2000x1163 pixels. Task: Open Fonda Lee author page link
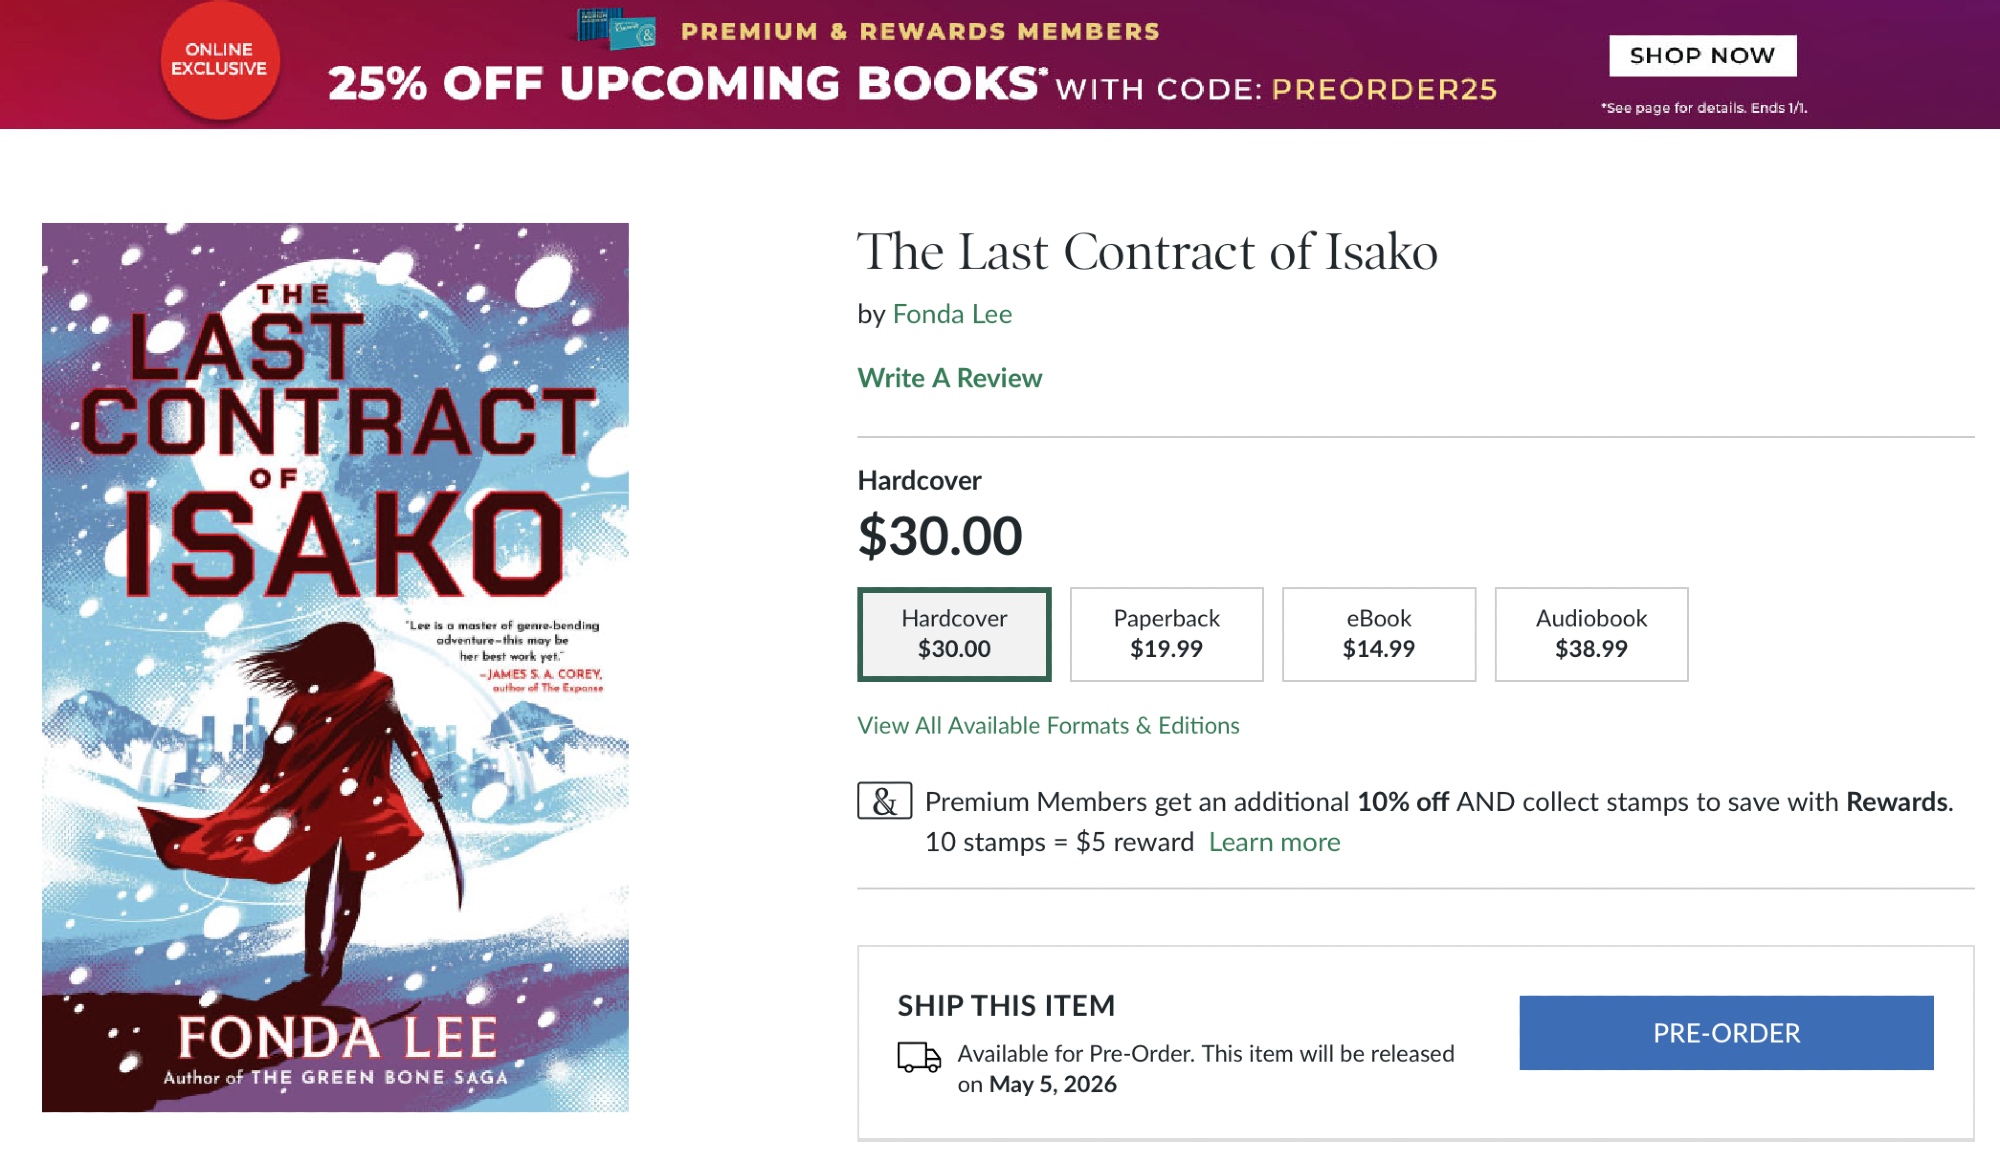point(952,314)
